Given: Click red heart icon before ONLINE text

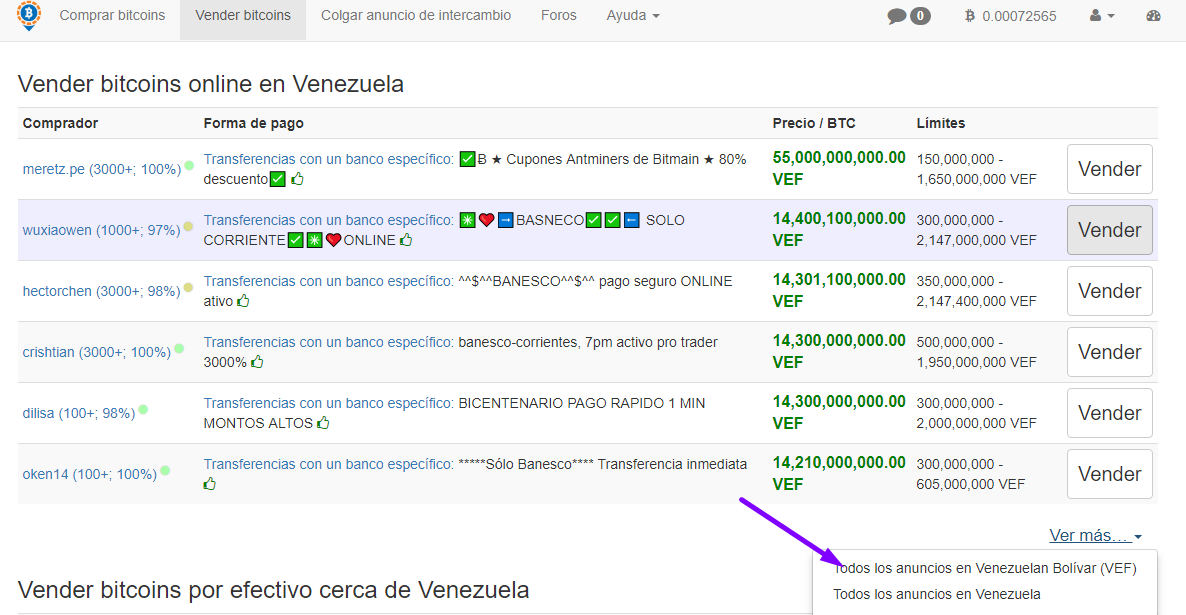Looking at the screenshot, I should (334, 240).
